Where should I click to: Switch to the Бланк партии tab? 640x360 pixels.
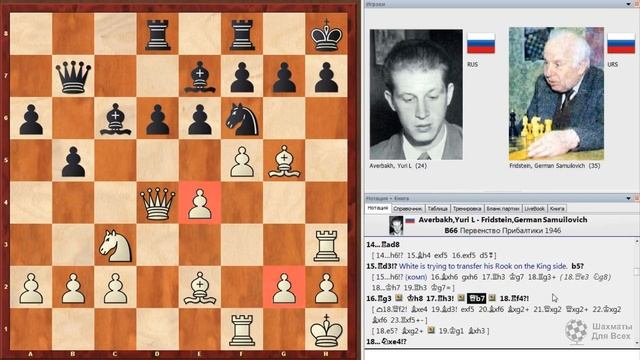[x=502, y=209]
